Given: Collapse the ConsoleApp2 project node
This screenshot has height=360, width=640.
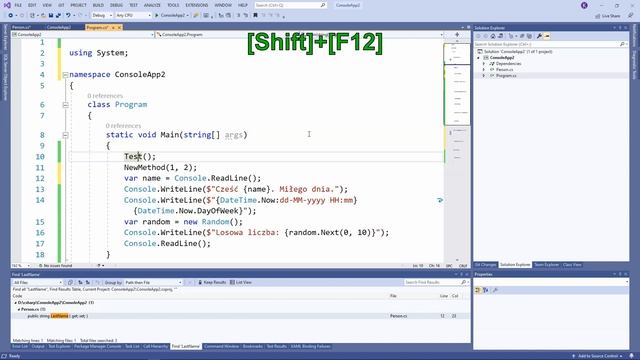Looking at the screenshot, I should (x=479, y=58).
